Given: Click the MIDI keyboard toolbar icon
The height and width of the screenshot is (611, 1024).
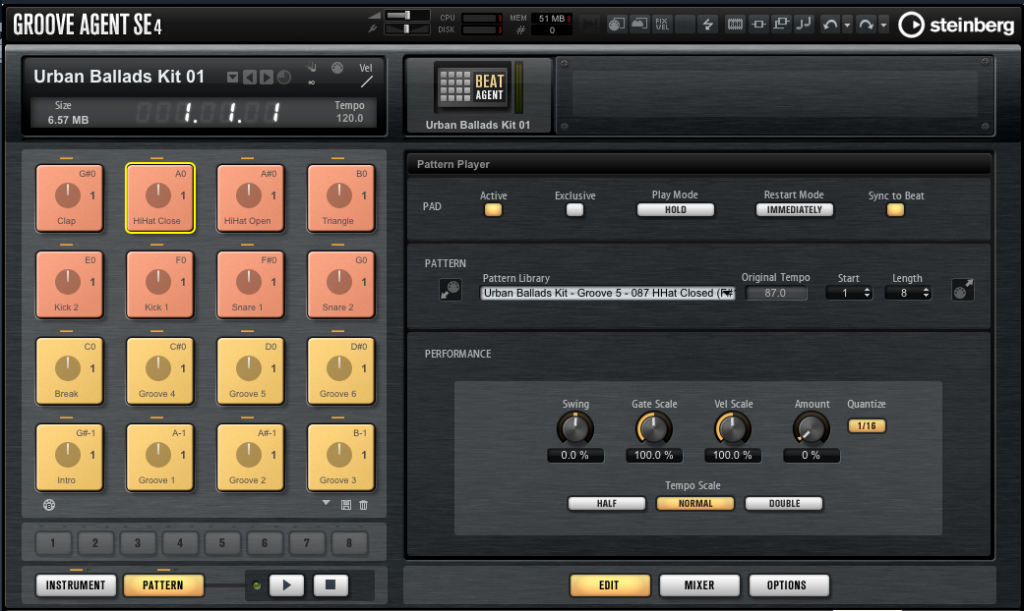Looking at the screenshot, I should (x=735, y=24).
